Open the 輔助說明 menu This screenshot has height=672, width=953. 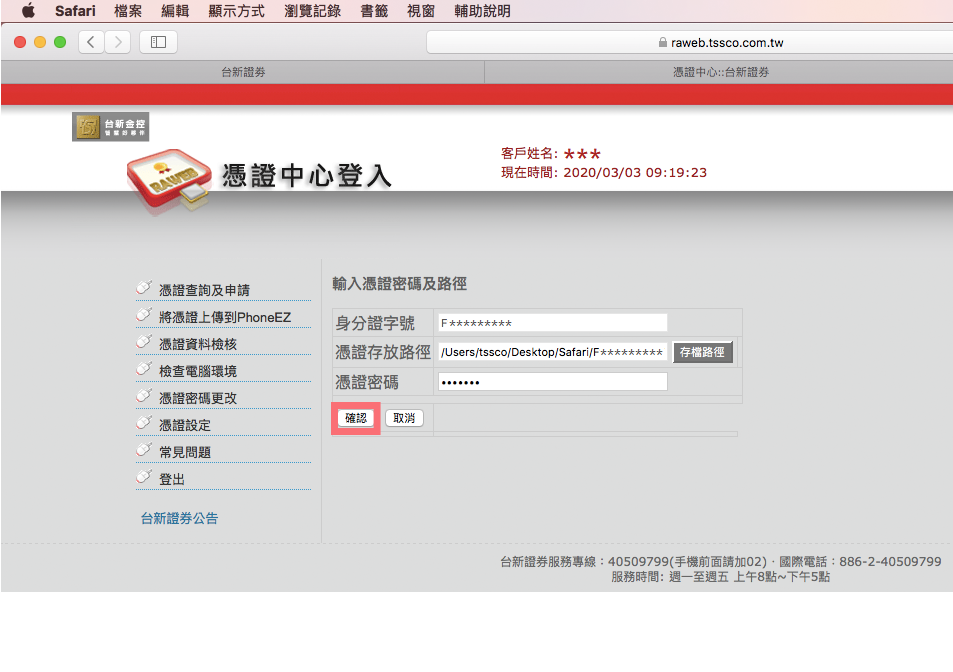[x=482, y=11]
